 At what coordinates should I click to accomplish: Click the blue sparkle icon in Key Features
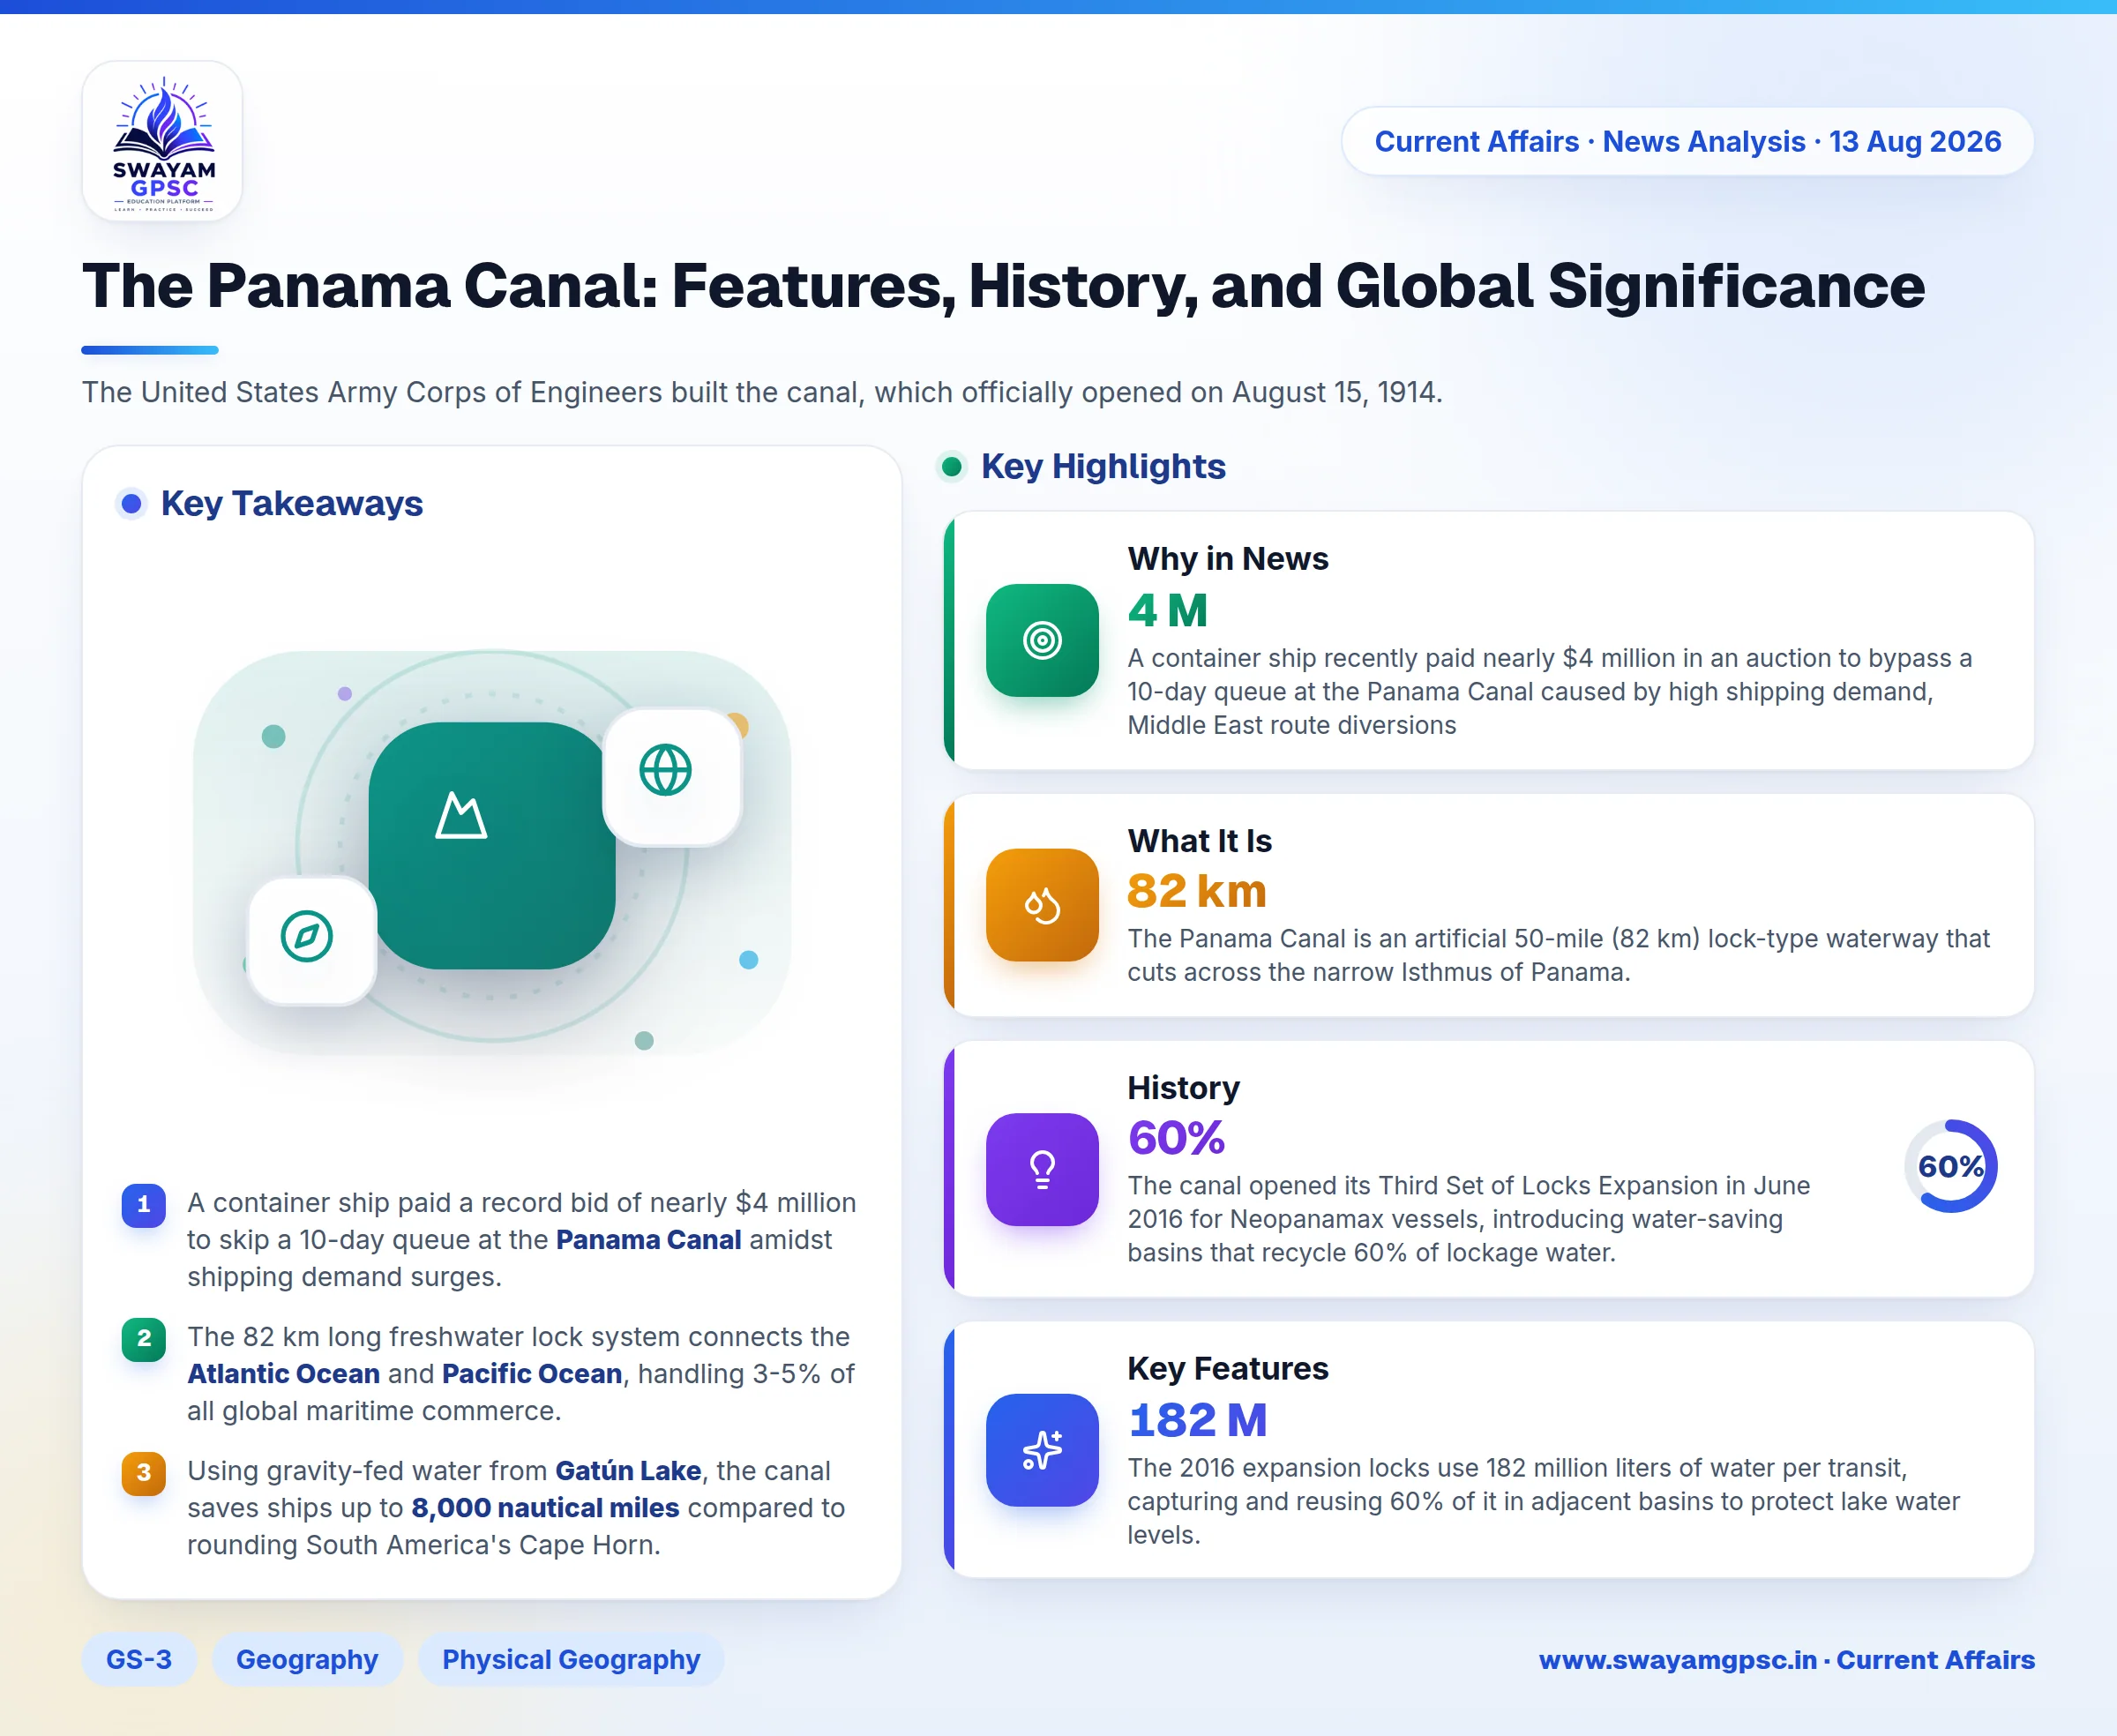[x=1042, y=1450]
